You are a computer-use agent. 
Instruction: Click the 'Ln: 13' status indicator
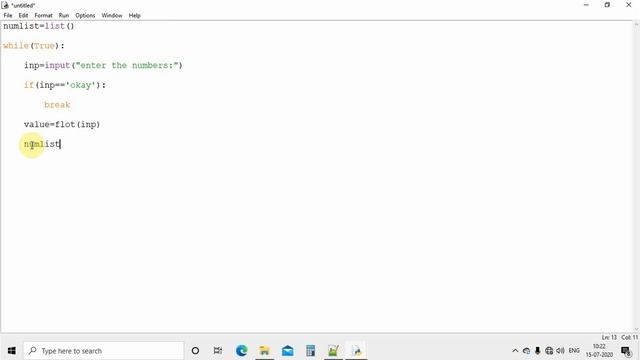point(609,337)
